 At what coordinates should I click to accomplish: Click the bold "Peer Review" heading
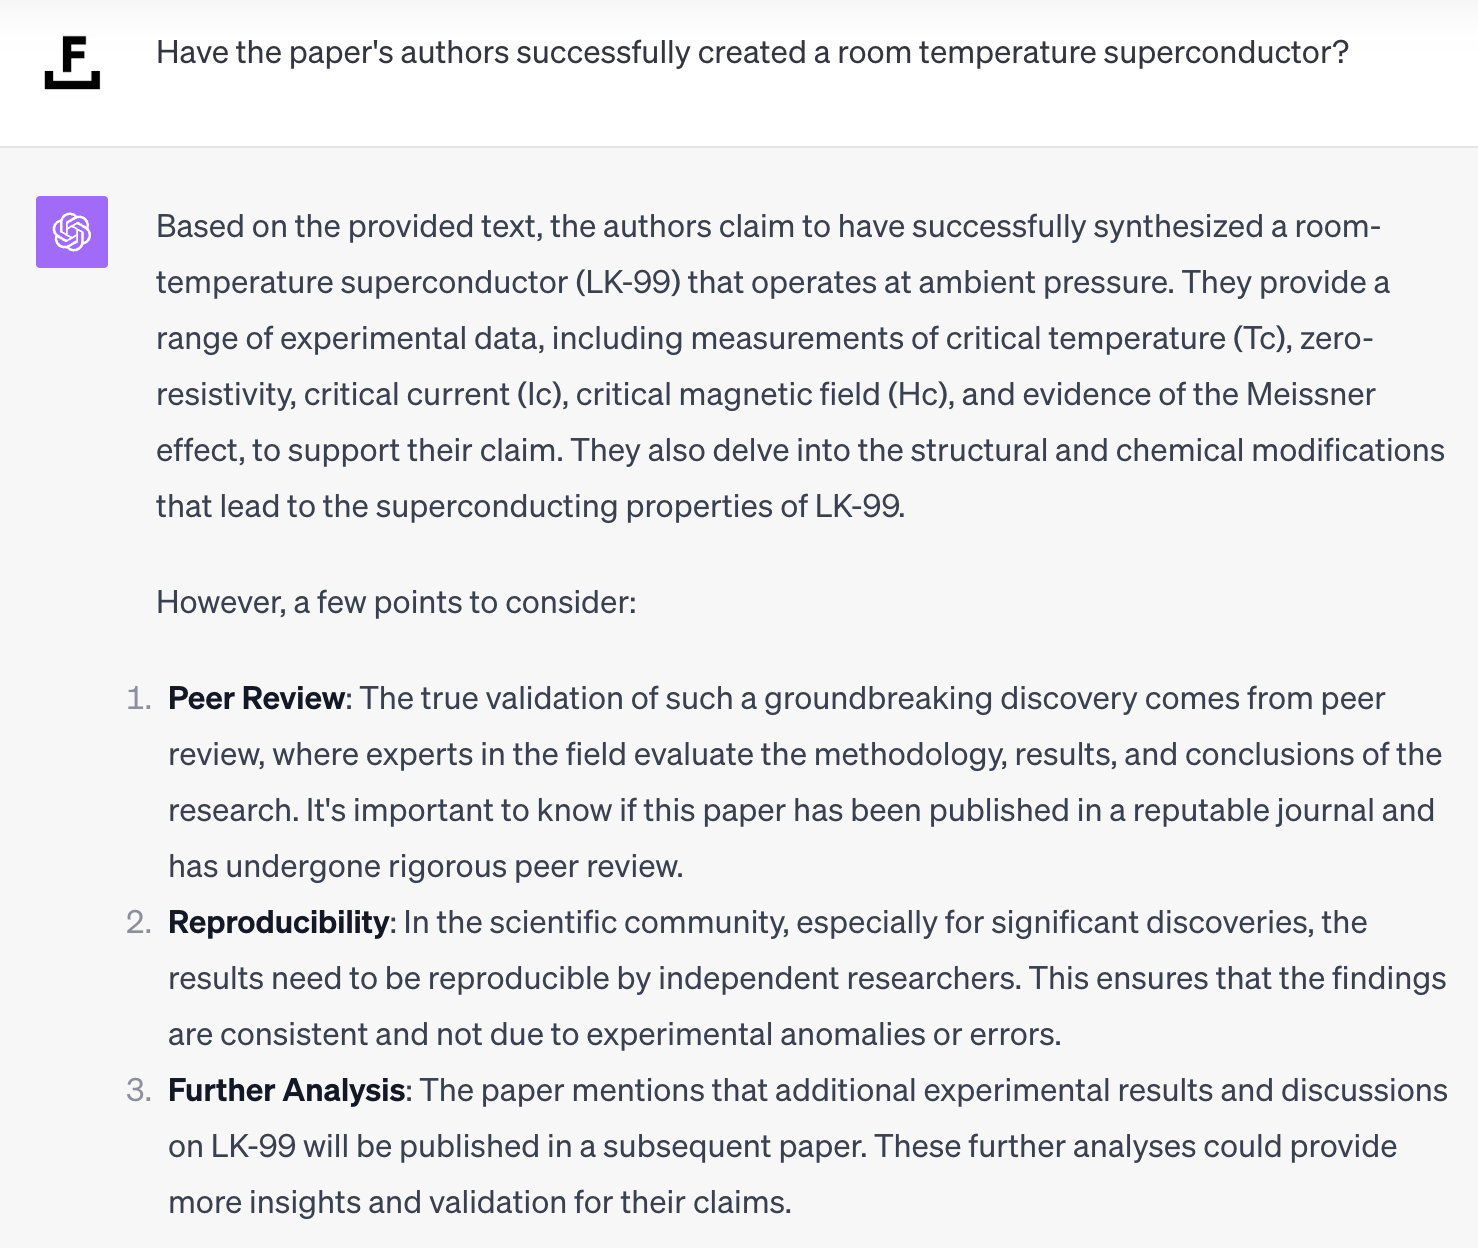256,698
